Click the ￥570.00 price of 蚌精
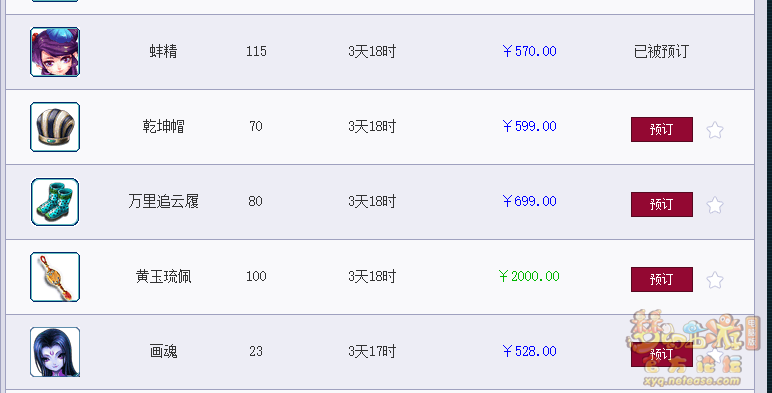Viewport: 772px width, 393px height. (x=529, y=51)
